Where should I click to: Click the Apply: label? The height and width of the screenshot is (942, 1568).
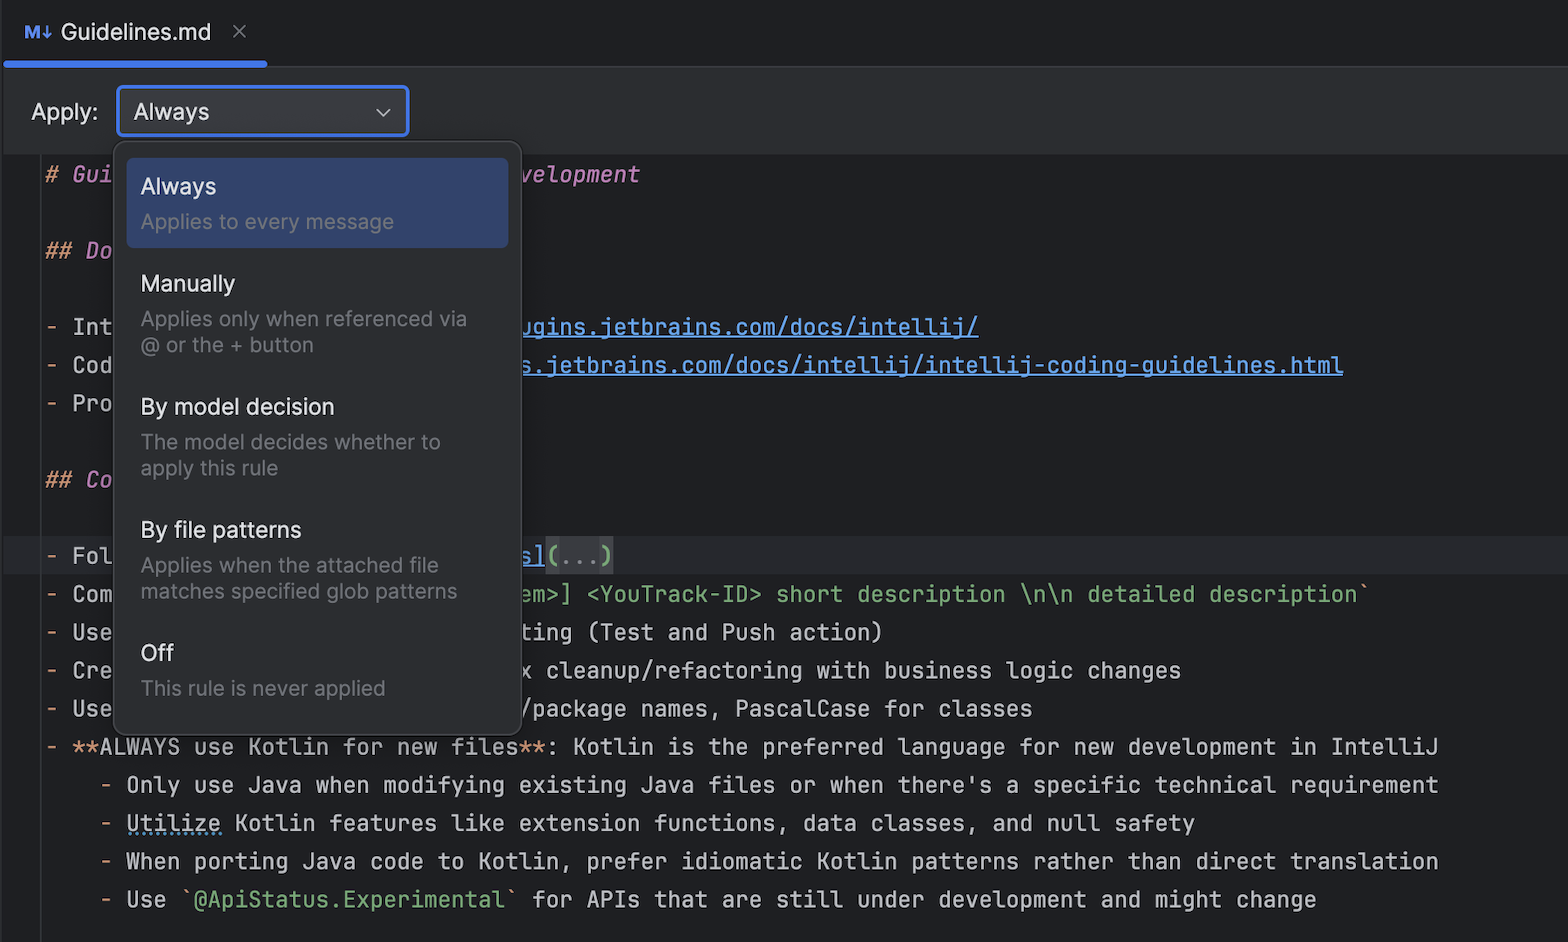[x=64, y=112]
